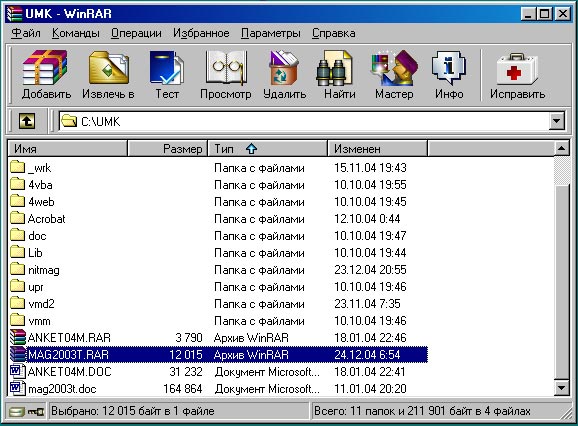Go up one folder level button

27,121
